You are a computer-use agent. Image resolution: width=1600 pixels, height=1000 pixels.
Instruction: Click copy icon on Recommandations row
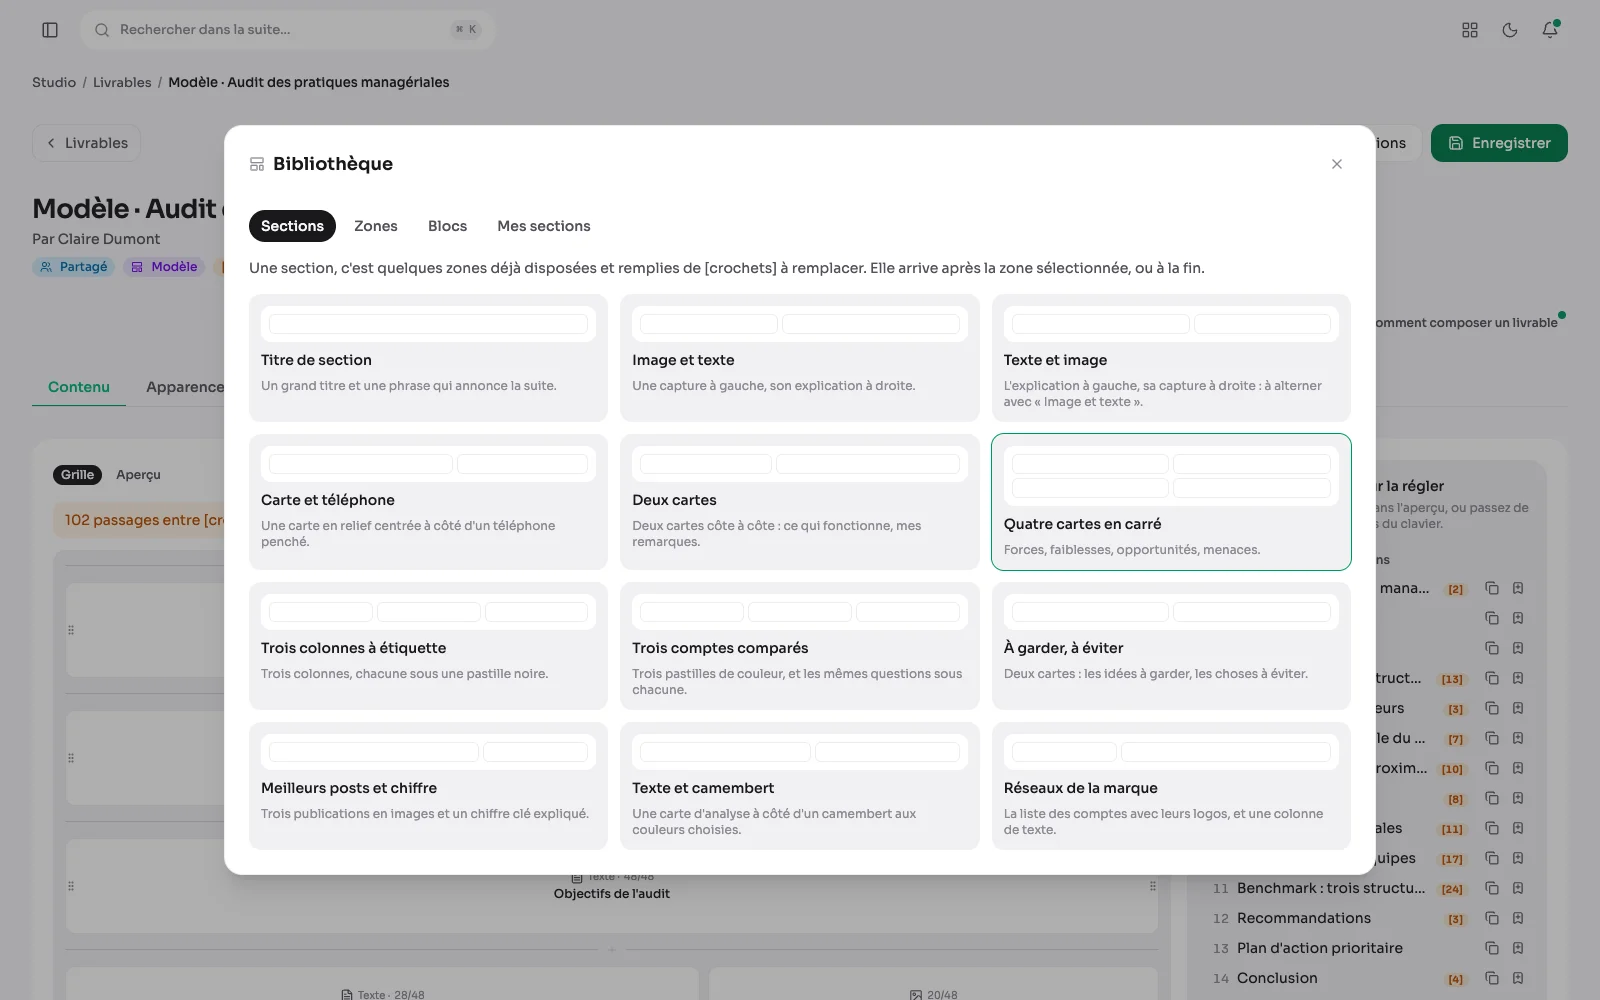(1492, 918)
